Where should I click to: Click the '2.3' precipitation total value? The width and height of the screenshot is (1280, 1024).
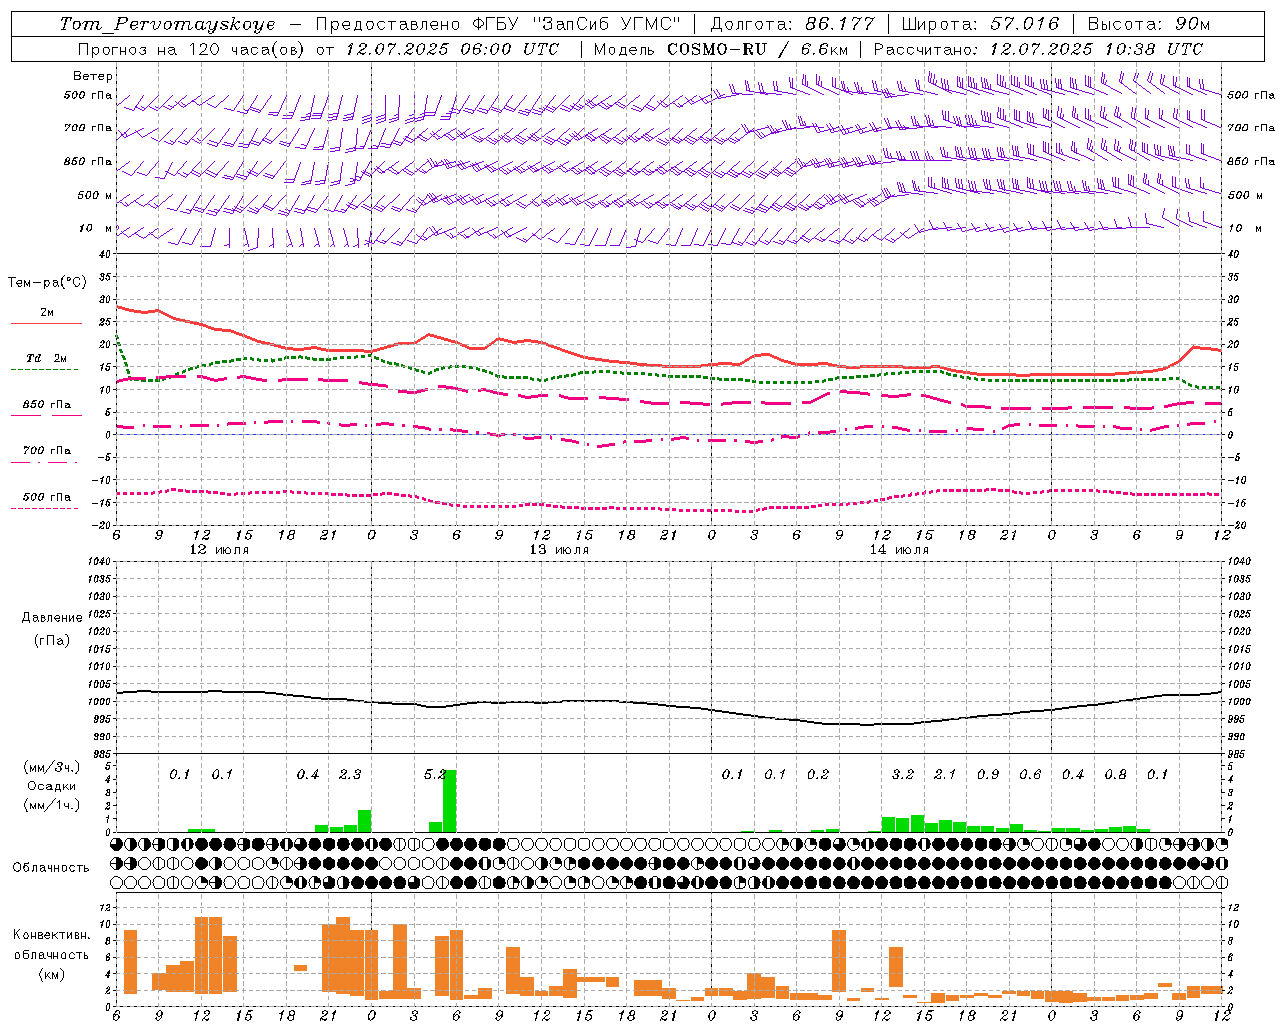pyautogui.click(x=350, y=775)
